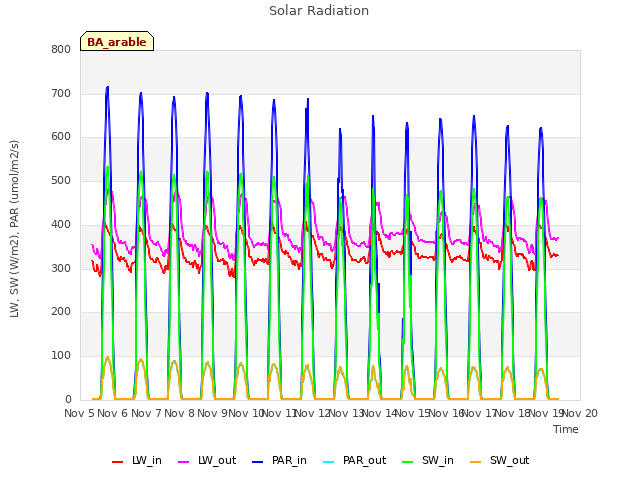Click the SW_out legend label

point(509,460)
